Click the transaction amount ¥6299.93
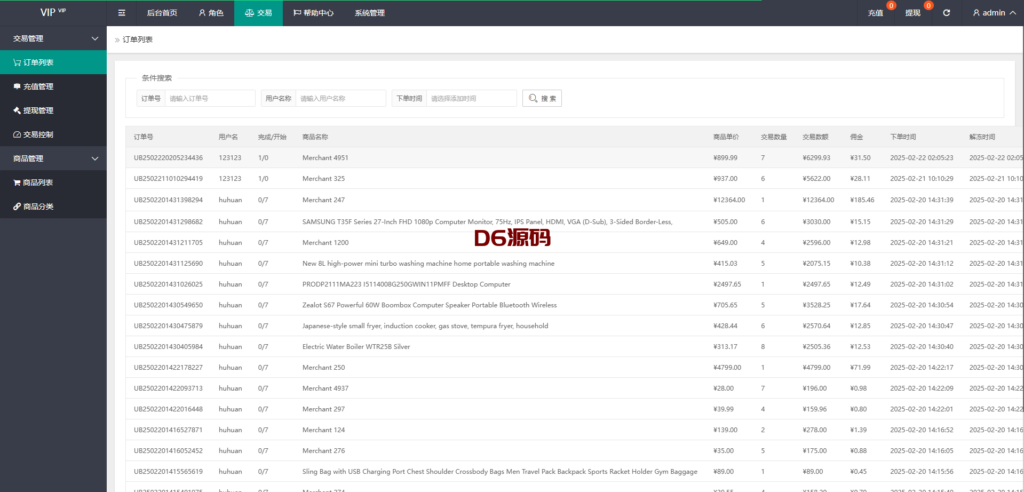Viewport: 1024px width, 492px height. tap(816, 157)
